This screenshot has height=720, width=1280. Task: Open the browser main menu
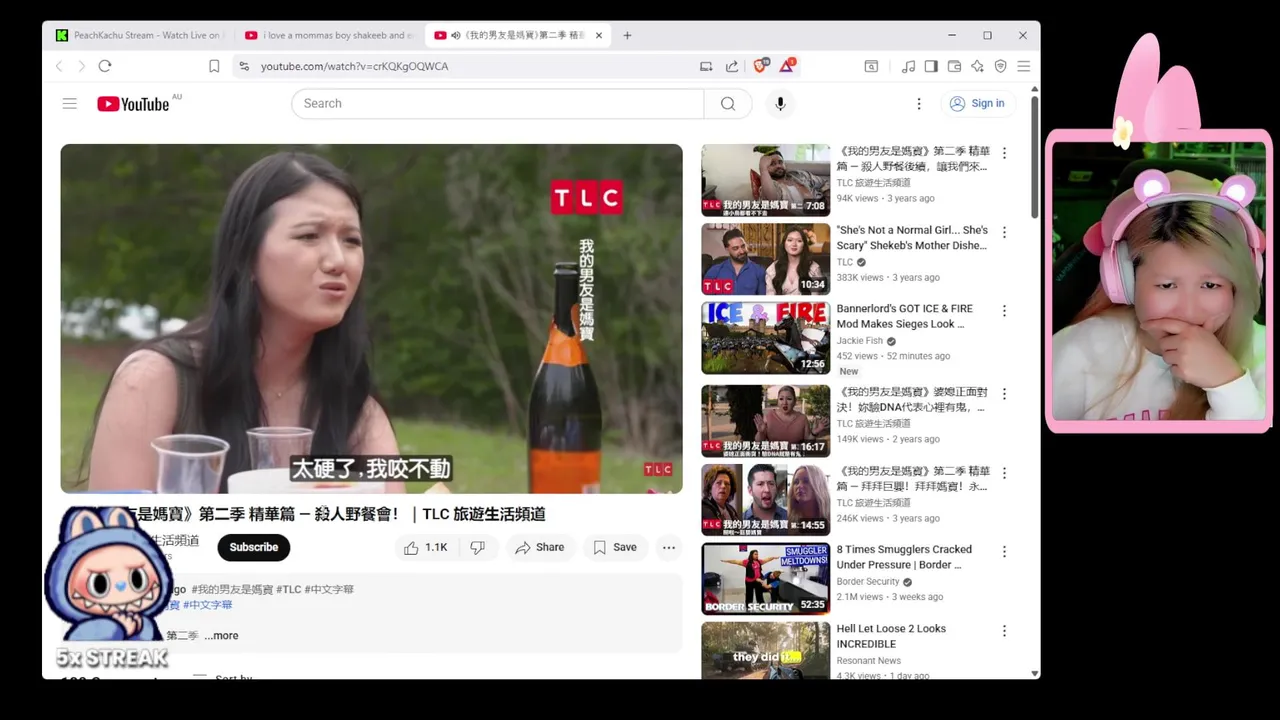point(1023,66)
